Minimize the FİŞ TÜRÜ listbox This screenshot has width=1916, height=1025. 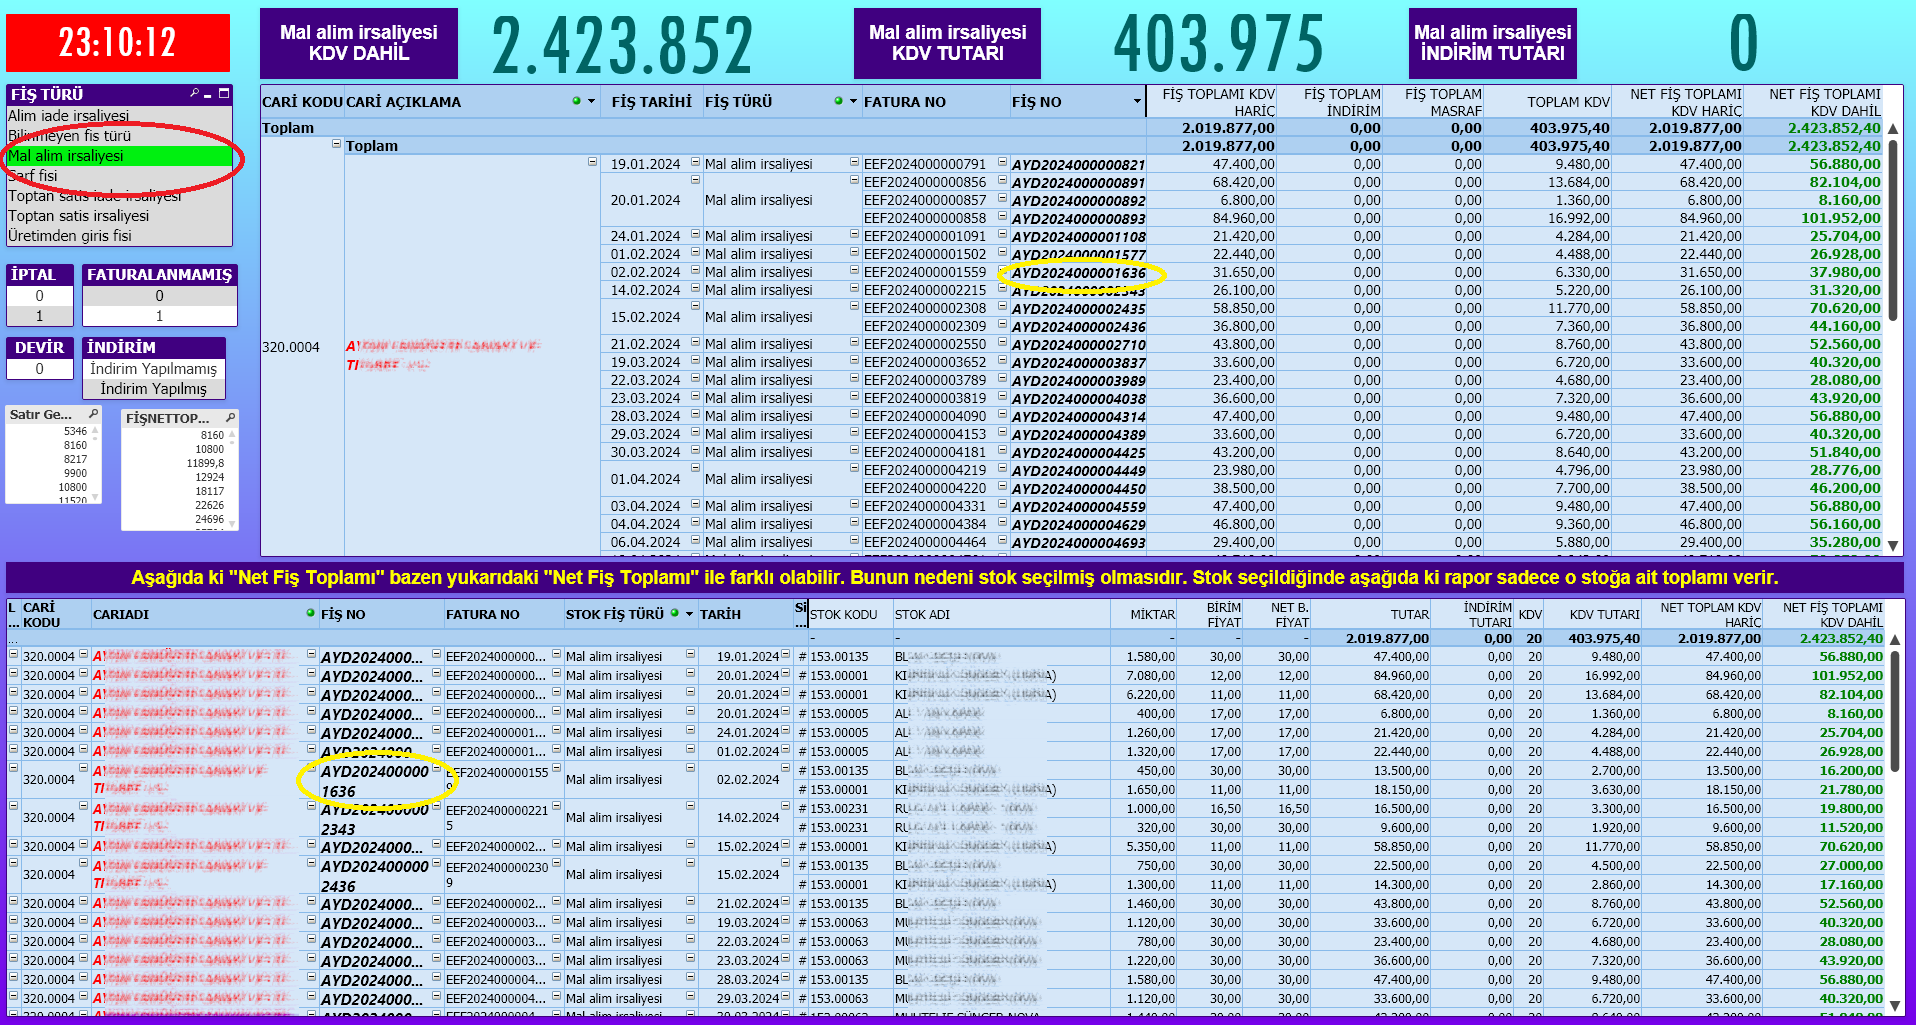point(208,94)
